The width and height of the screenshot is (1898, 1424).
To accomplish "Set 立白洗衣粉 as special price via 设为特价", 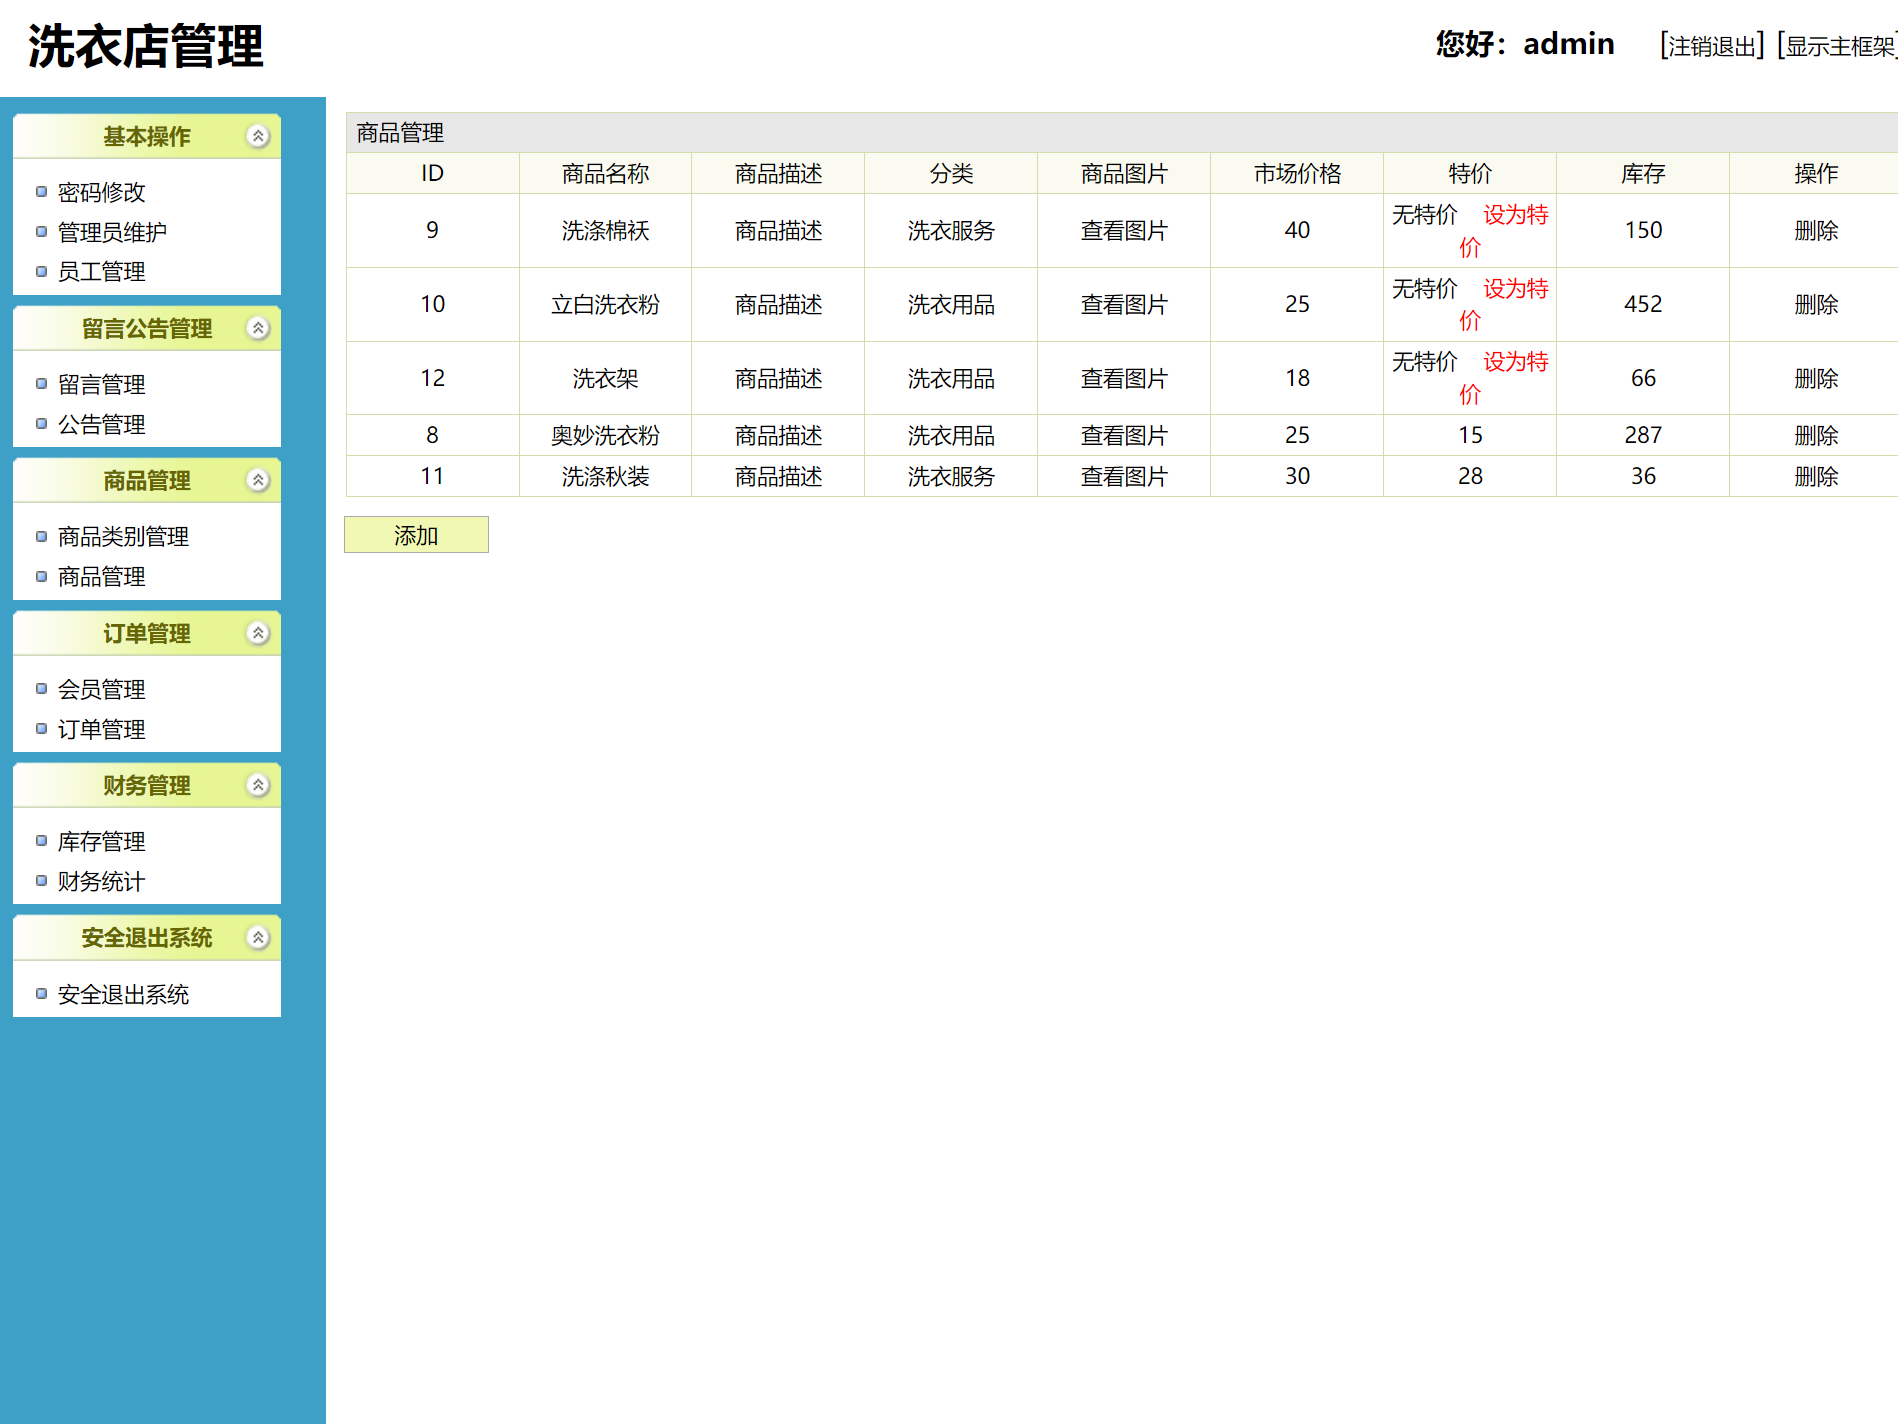I will click(1505, 304).
